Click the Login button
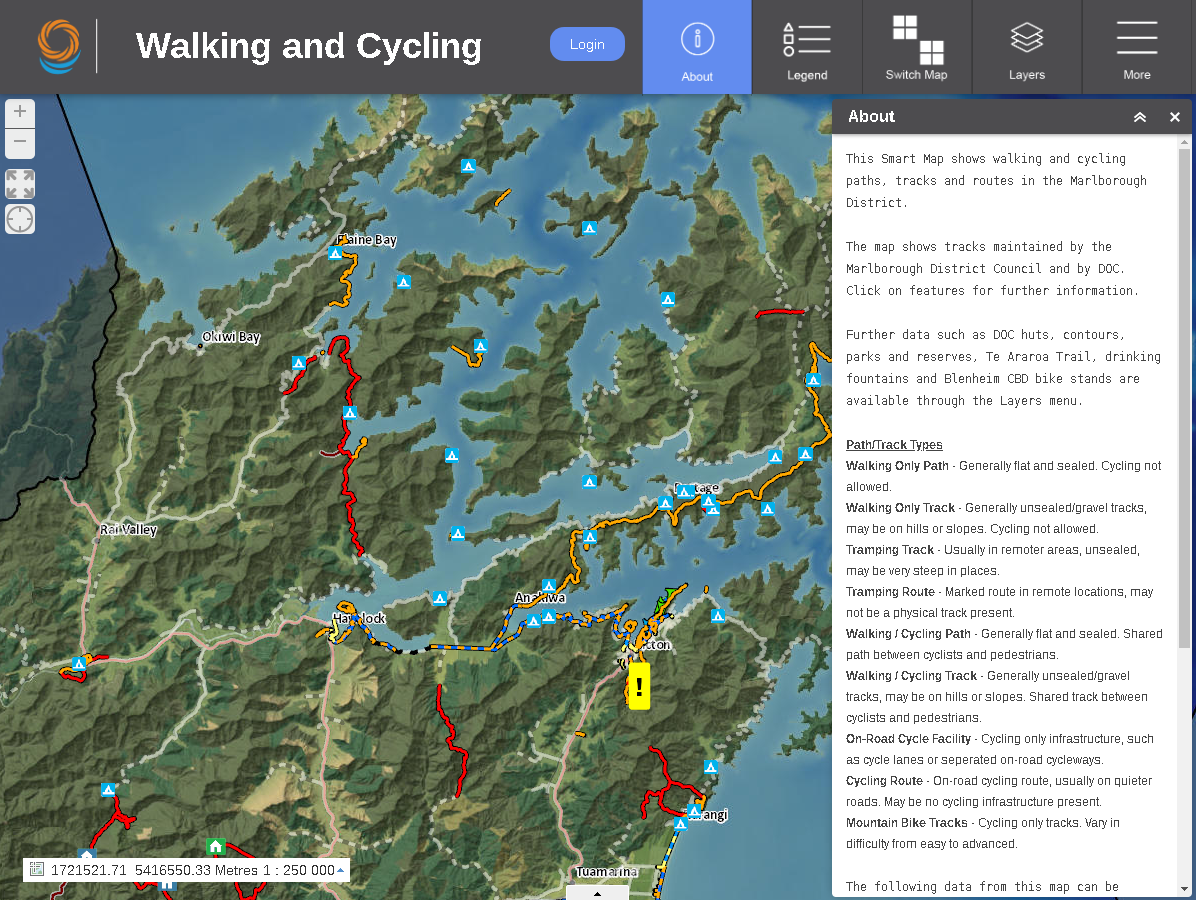1196x900 pixels. pos(587,44)
